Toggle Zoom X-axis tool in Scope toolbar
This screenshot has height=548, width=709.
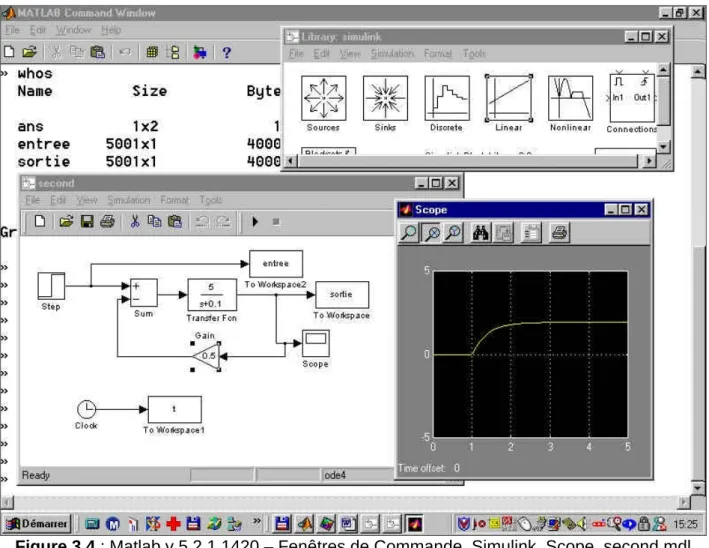coord(433,233)
